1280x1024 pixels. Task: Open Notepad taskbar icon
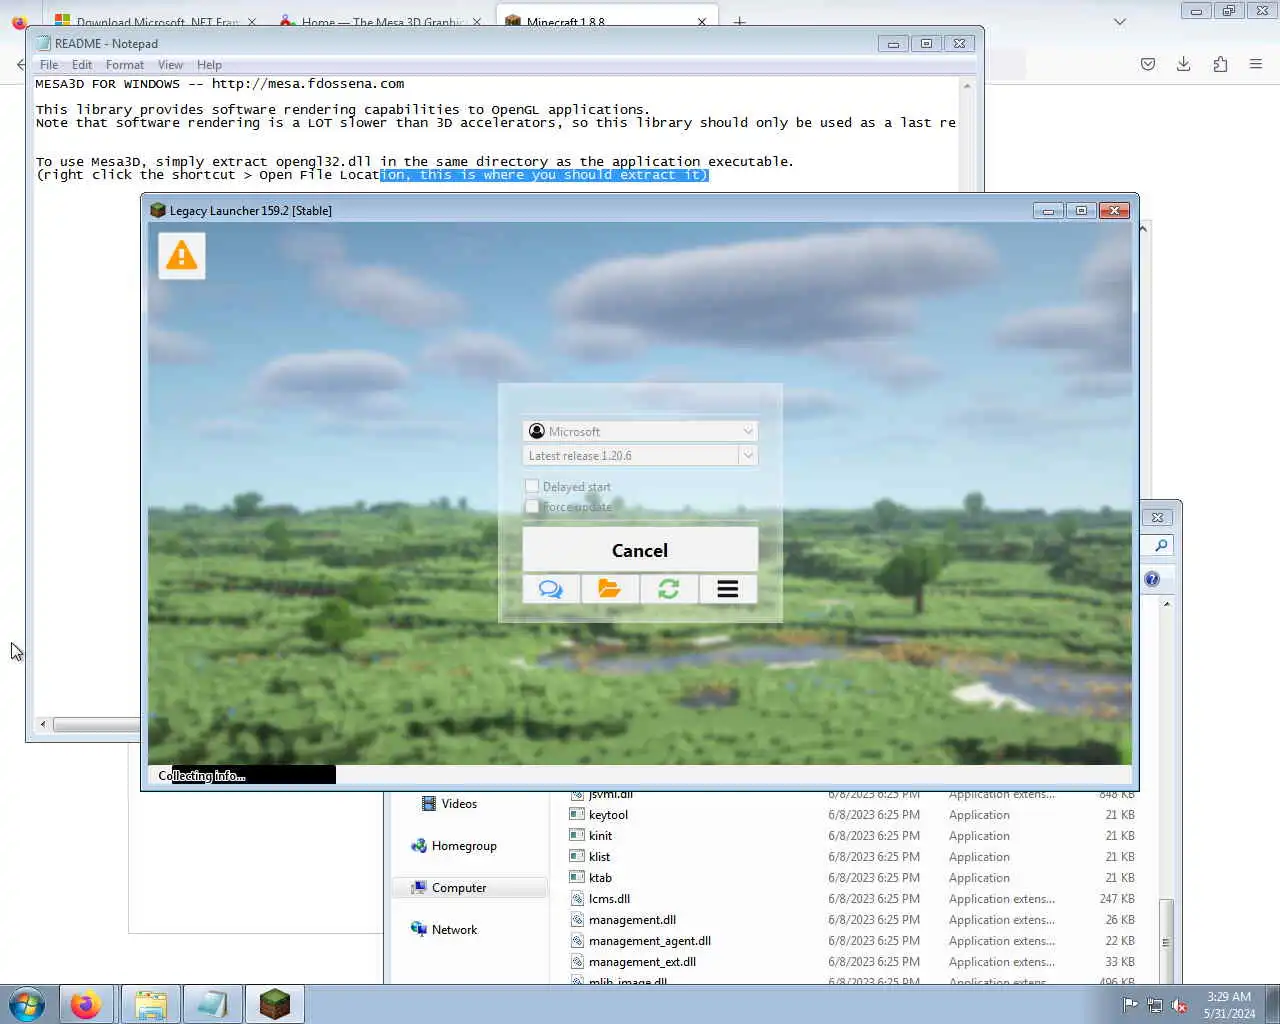(x=212, y=1004)
